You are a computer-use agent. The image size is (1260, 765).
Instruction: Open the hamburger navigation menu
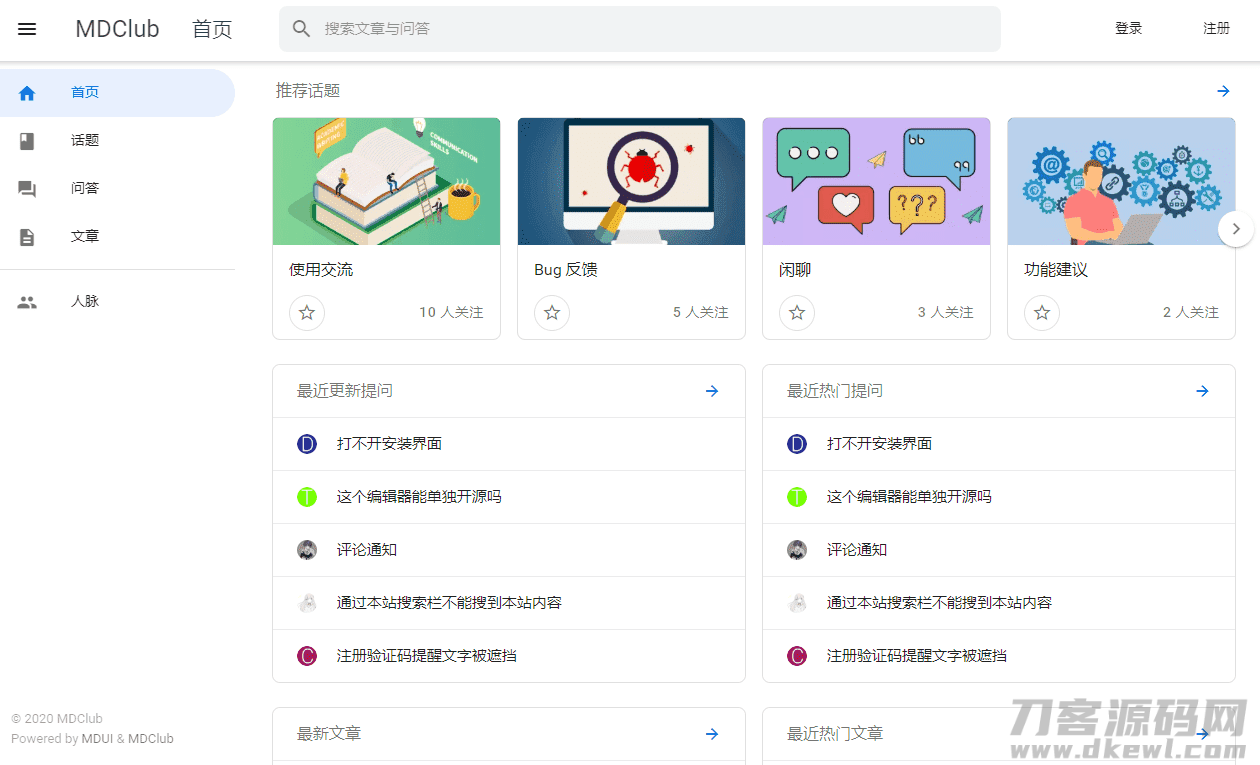coord(26,28)
